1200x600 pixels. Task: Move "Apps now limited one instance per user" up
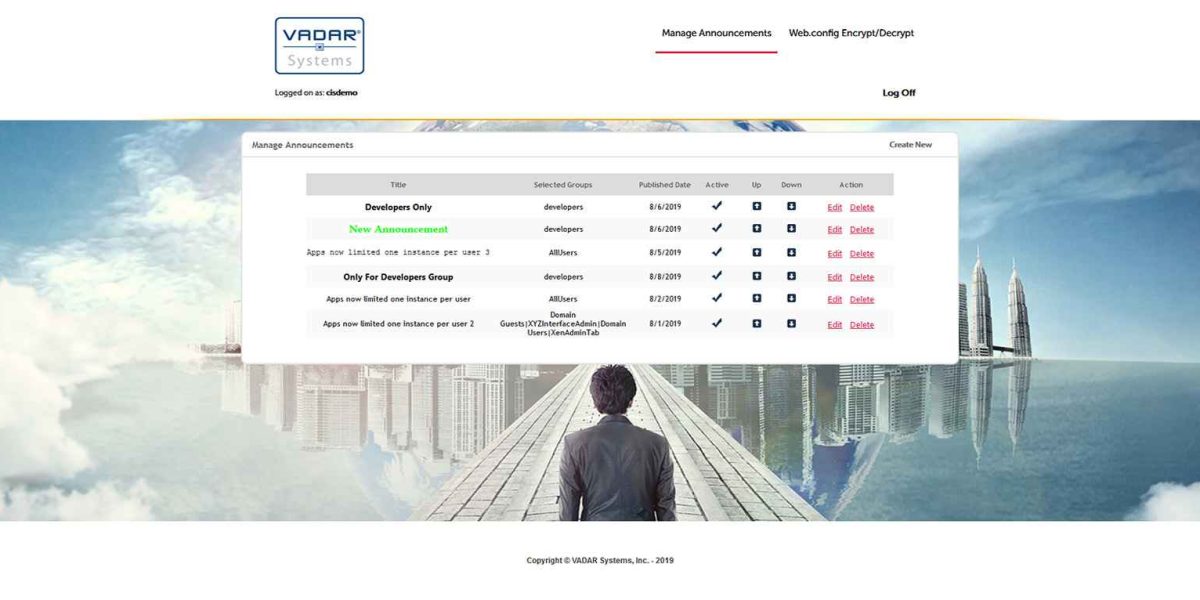tap(757, 299)
